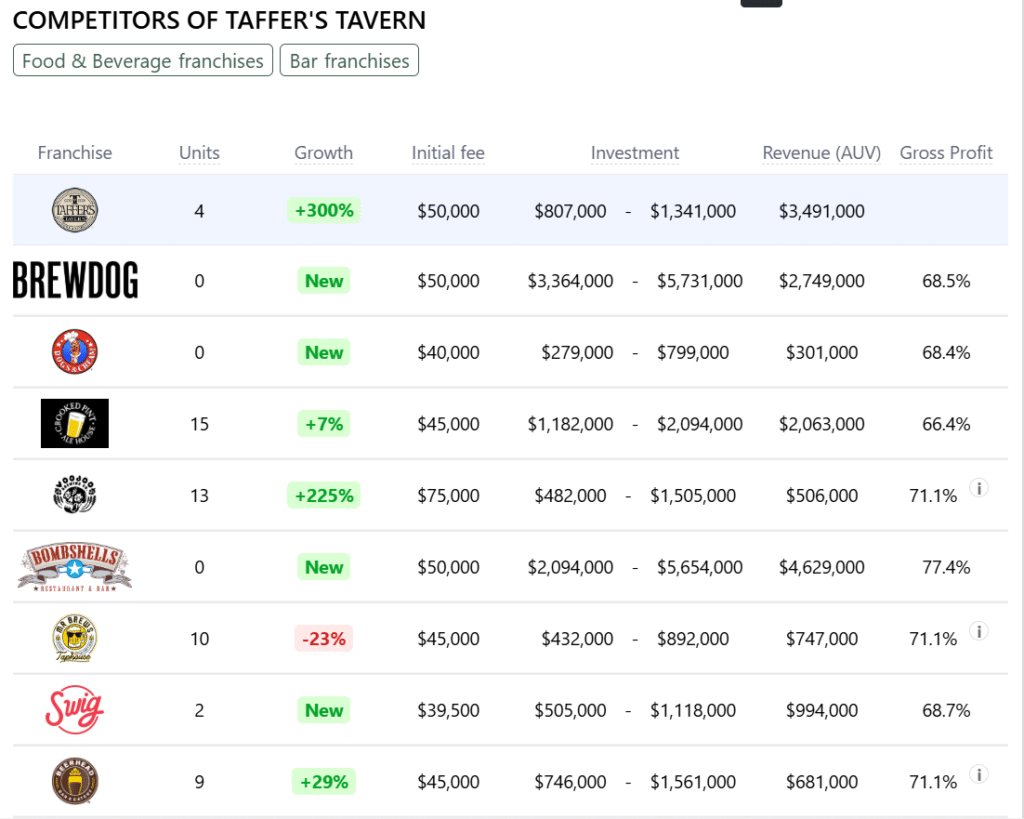The image size is (1024, 819).
Task: Sort by Revenue (AUV) column header
Action: coord(822,153)
